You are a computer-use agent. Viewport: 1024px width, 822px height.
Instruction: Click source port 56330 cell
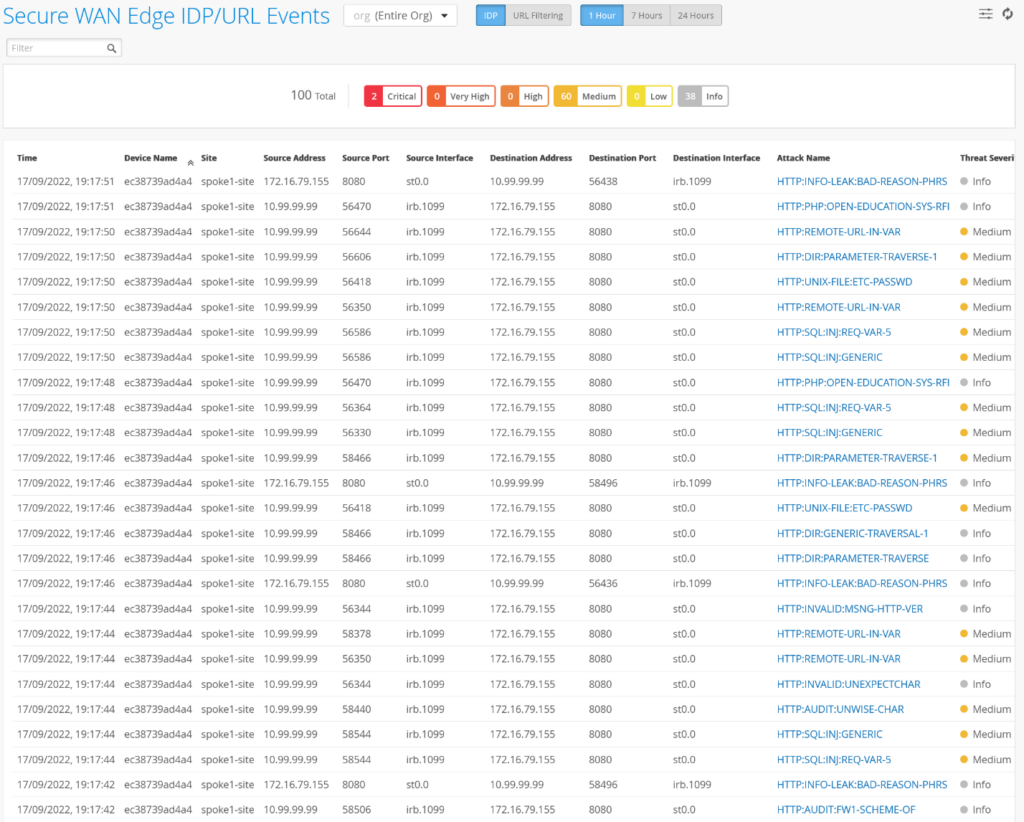tap(357, 433)
